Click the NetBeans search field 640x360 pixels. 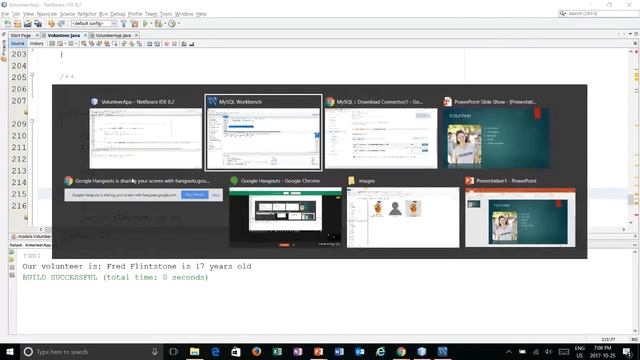coord(598,13)
